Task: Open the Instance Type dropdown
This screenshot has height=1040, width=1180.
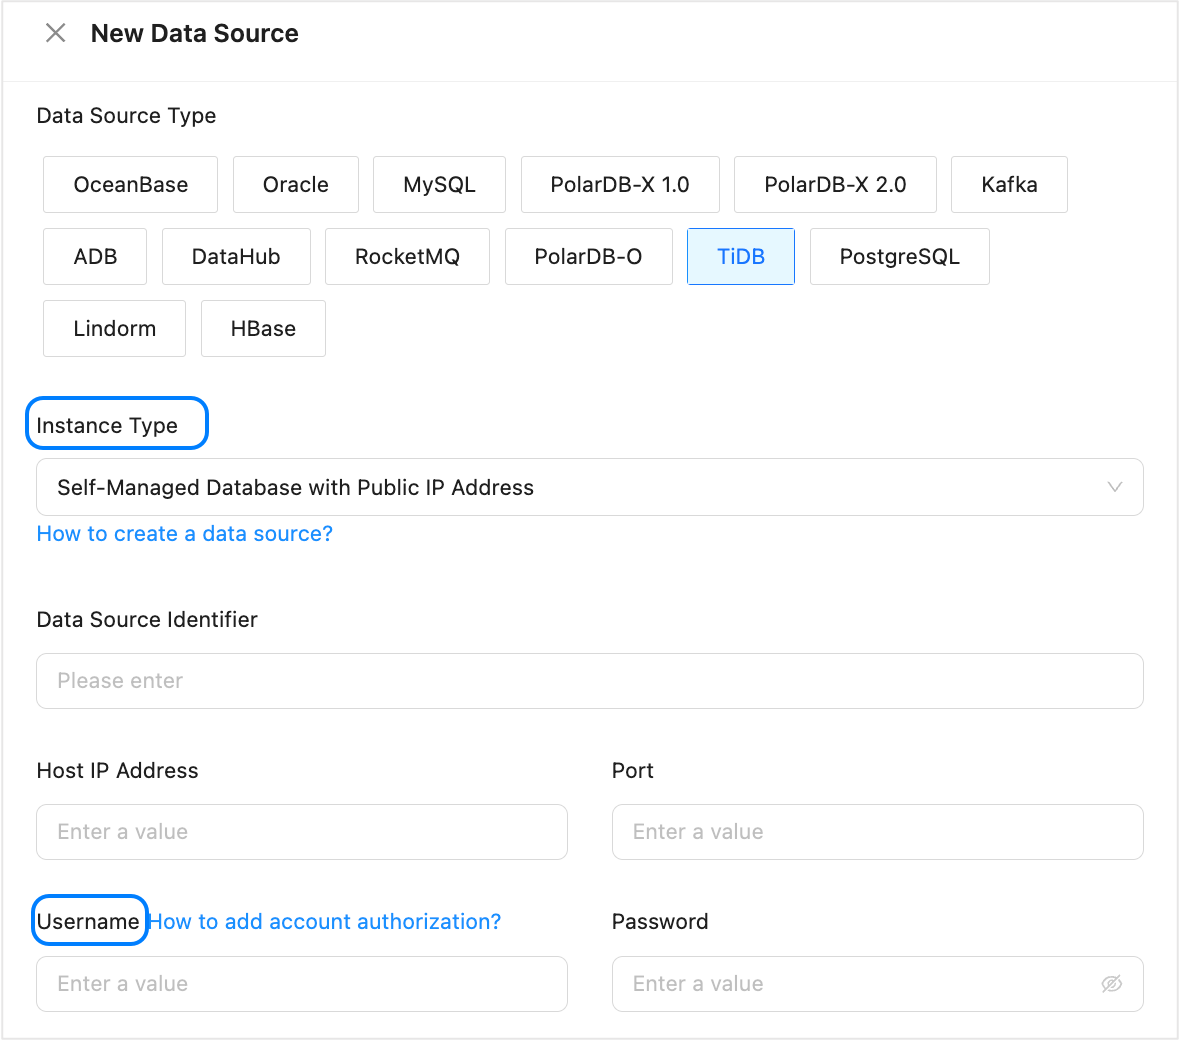Action: (x=590, y=487)
